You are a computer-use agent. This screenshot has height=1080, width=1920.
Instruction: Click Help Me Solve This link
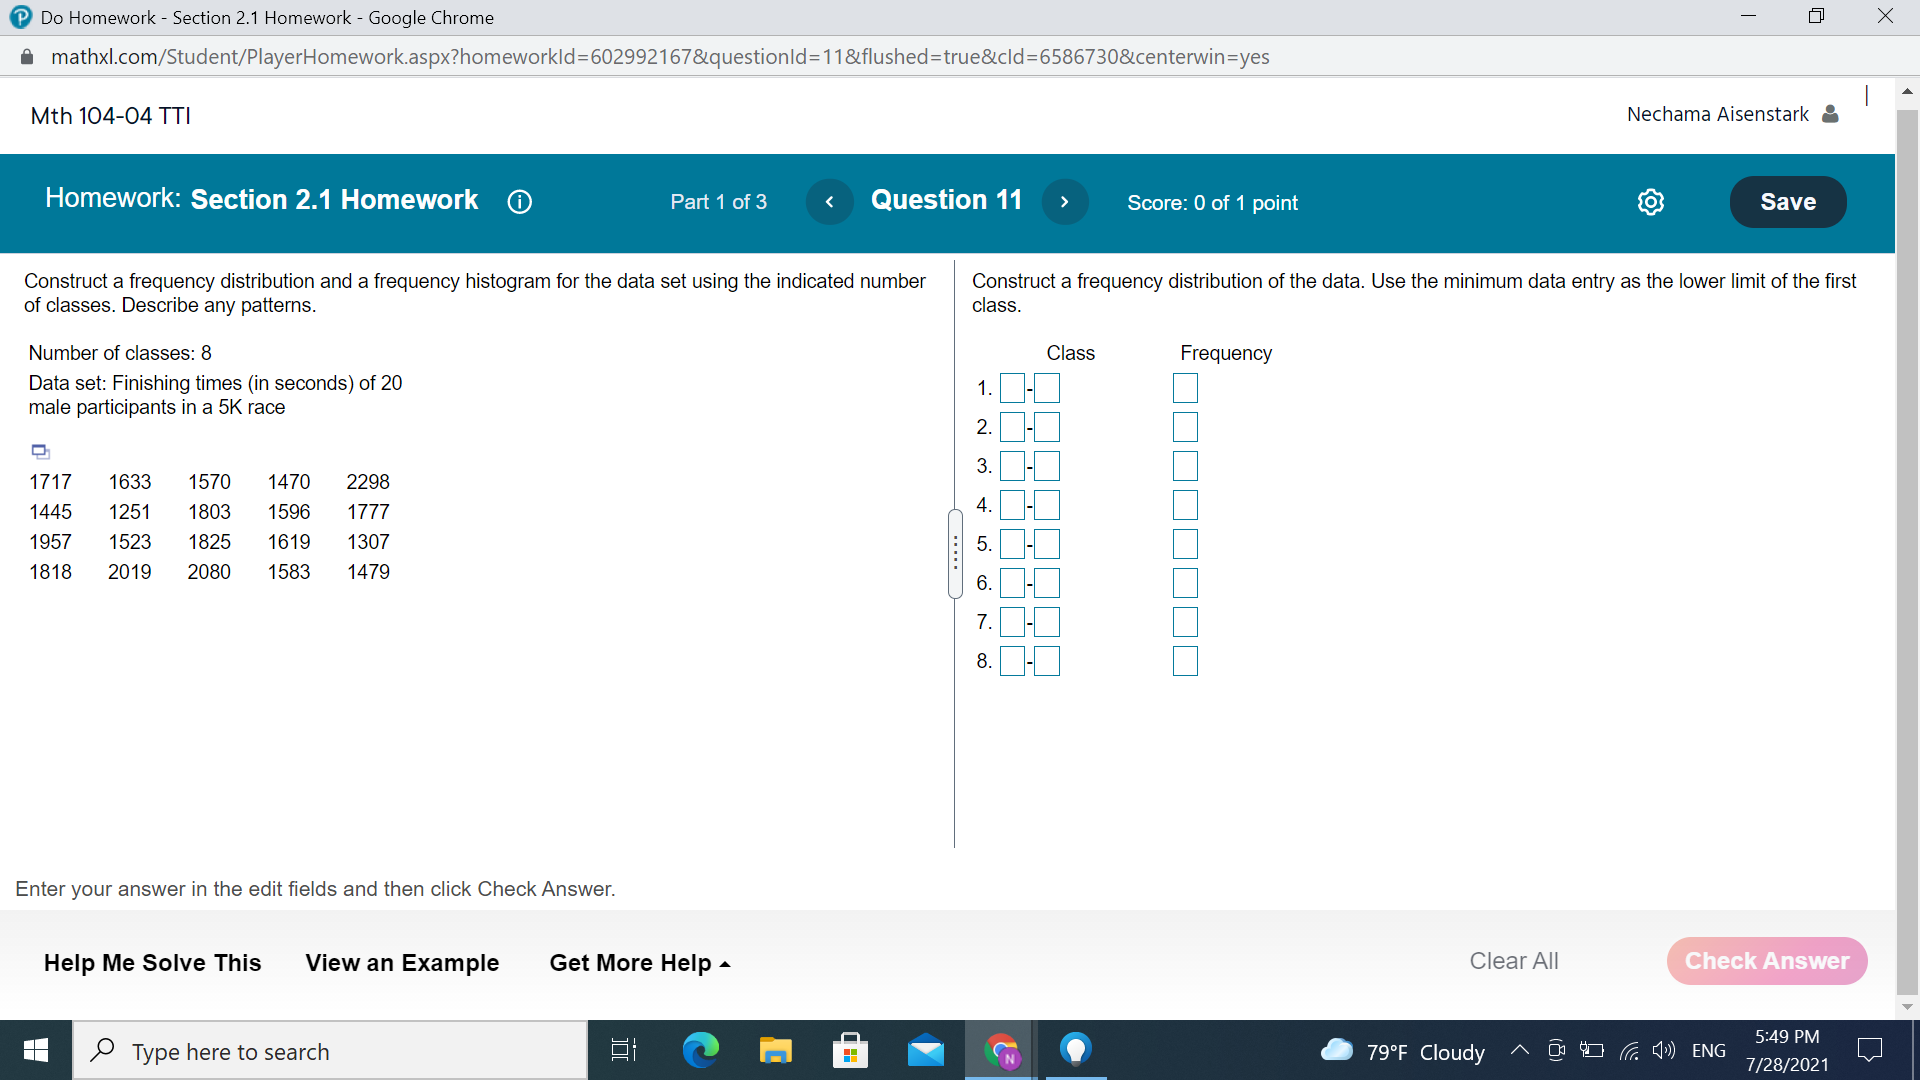(x=152, y=960)
